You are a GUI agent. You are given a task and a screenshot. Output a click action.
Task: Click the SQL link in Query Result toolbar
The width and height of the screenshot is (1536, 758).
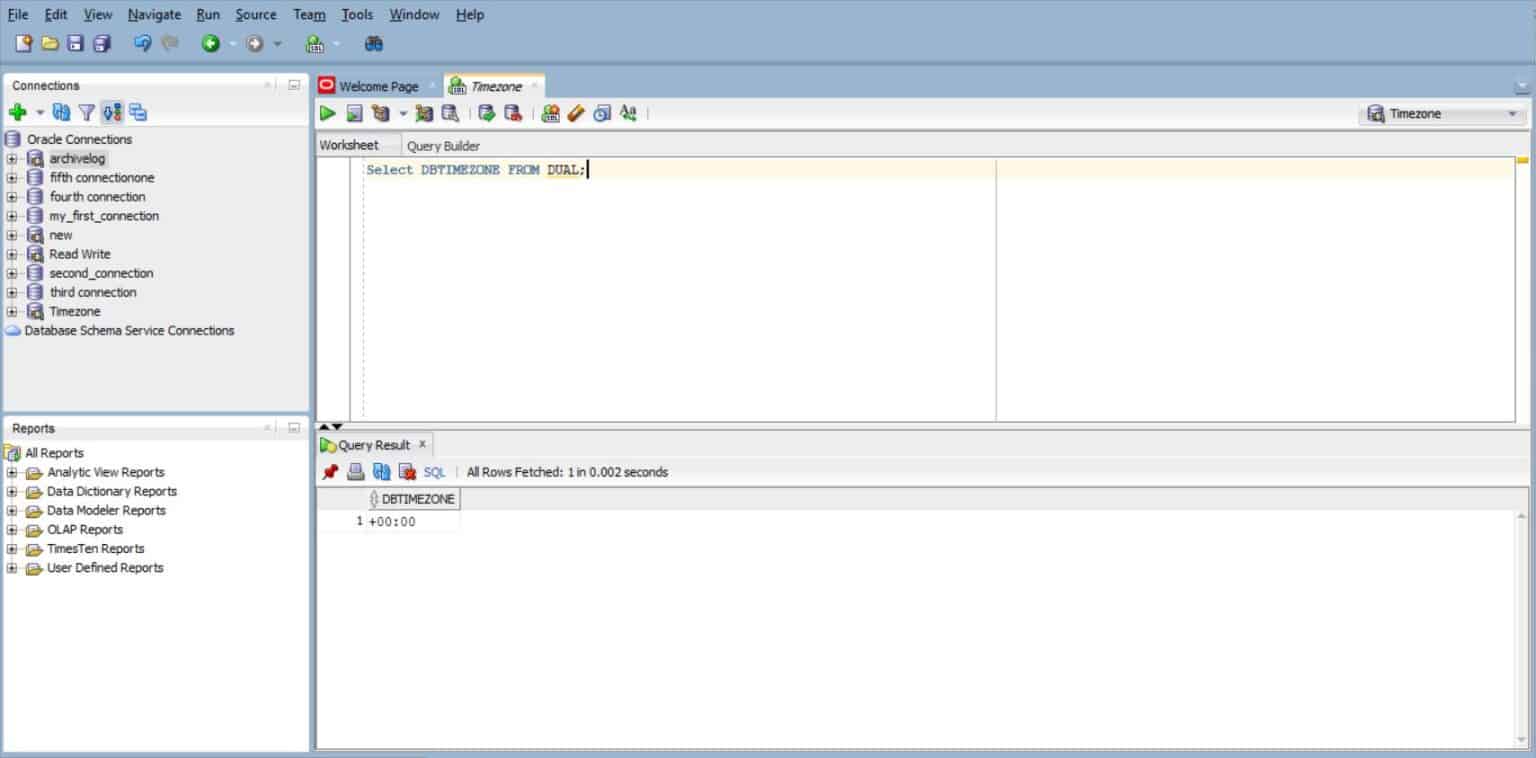(x=434, y=472)
